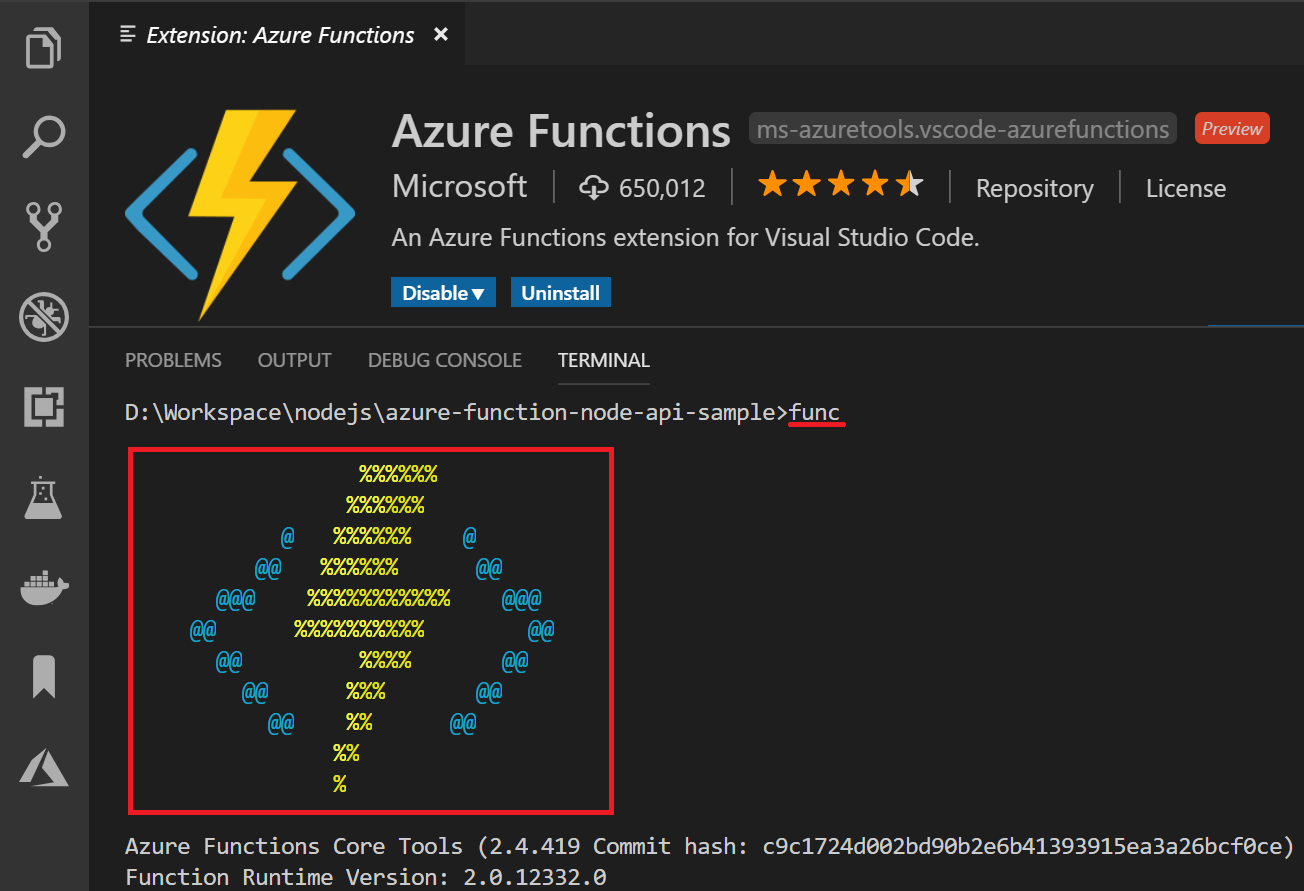Click the download count cloud icon

[594, 187]
